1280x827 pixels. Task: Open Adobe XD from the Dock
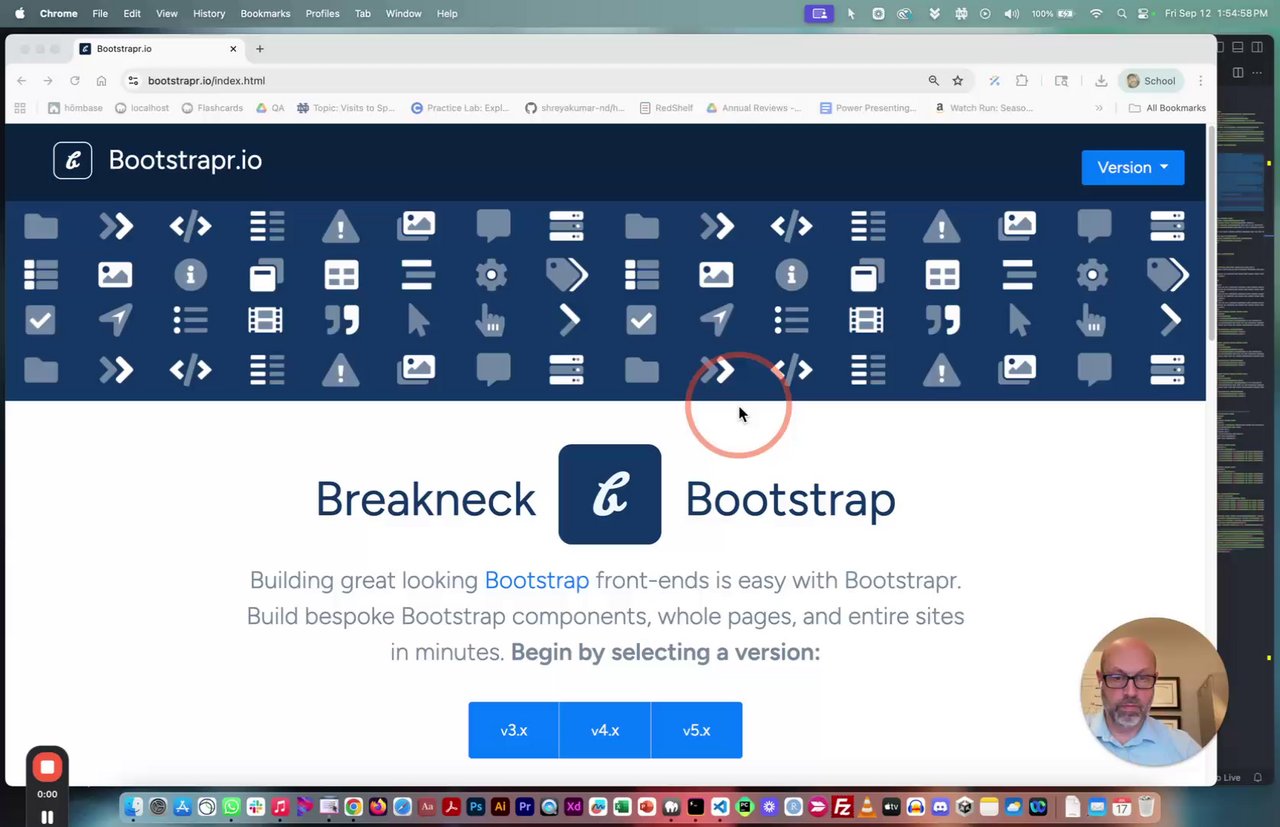click(x=573, y=806)
